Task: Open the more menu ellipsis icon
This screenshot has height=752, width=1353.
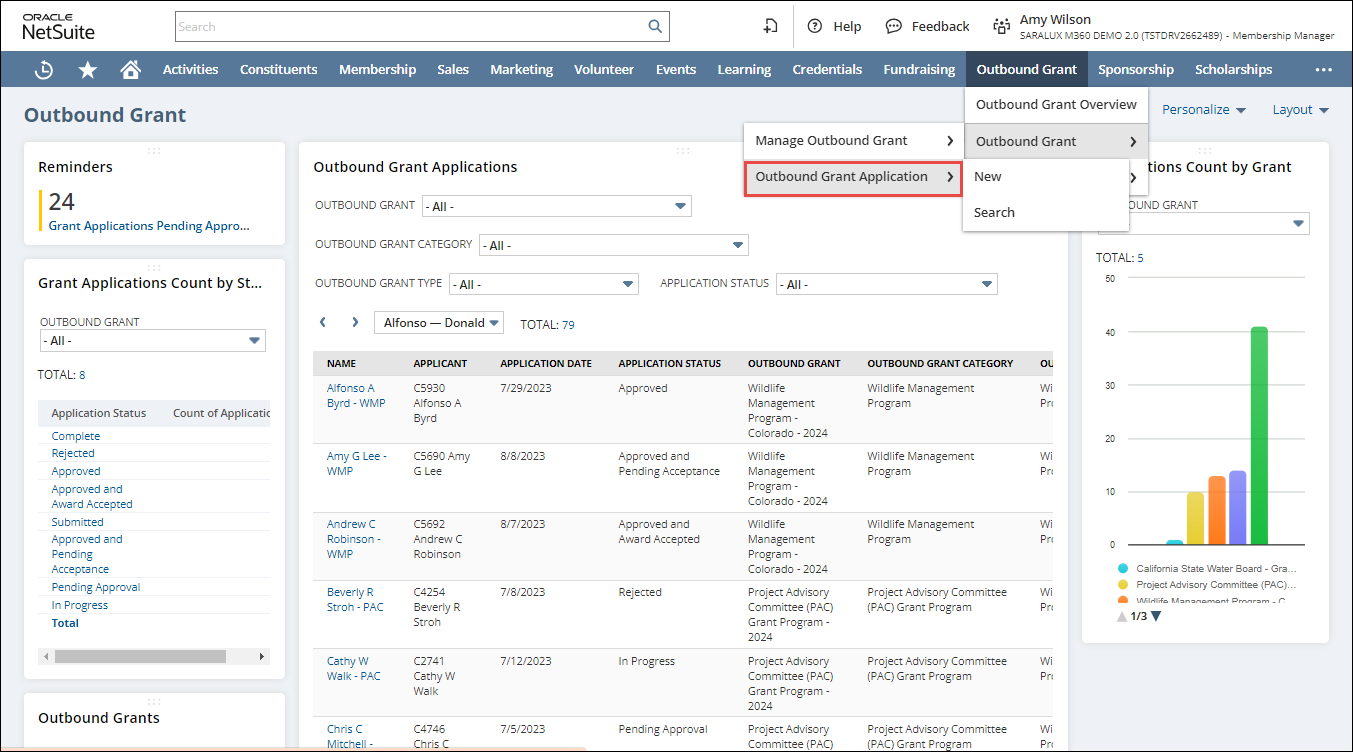Action: tap(1324, 70)
